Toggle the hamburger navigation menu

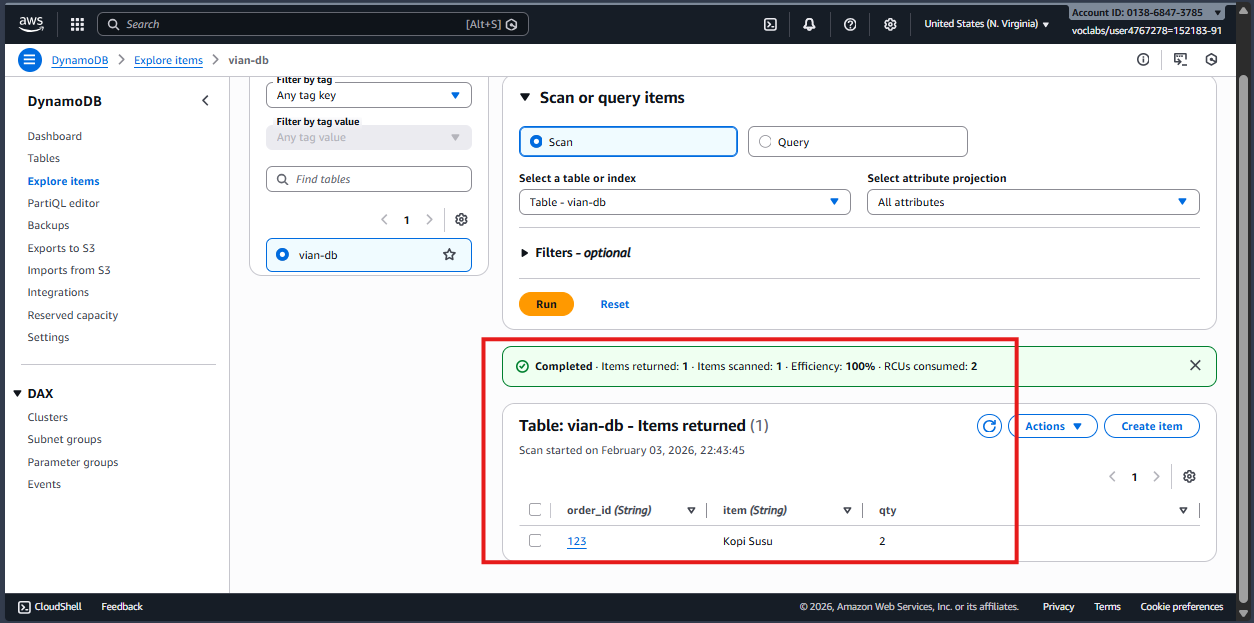[x=30, y=60]
